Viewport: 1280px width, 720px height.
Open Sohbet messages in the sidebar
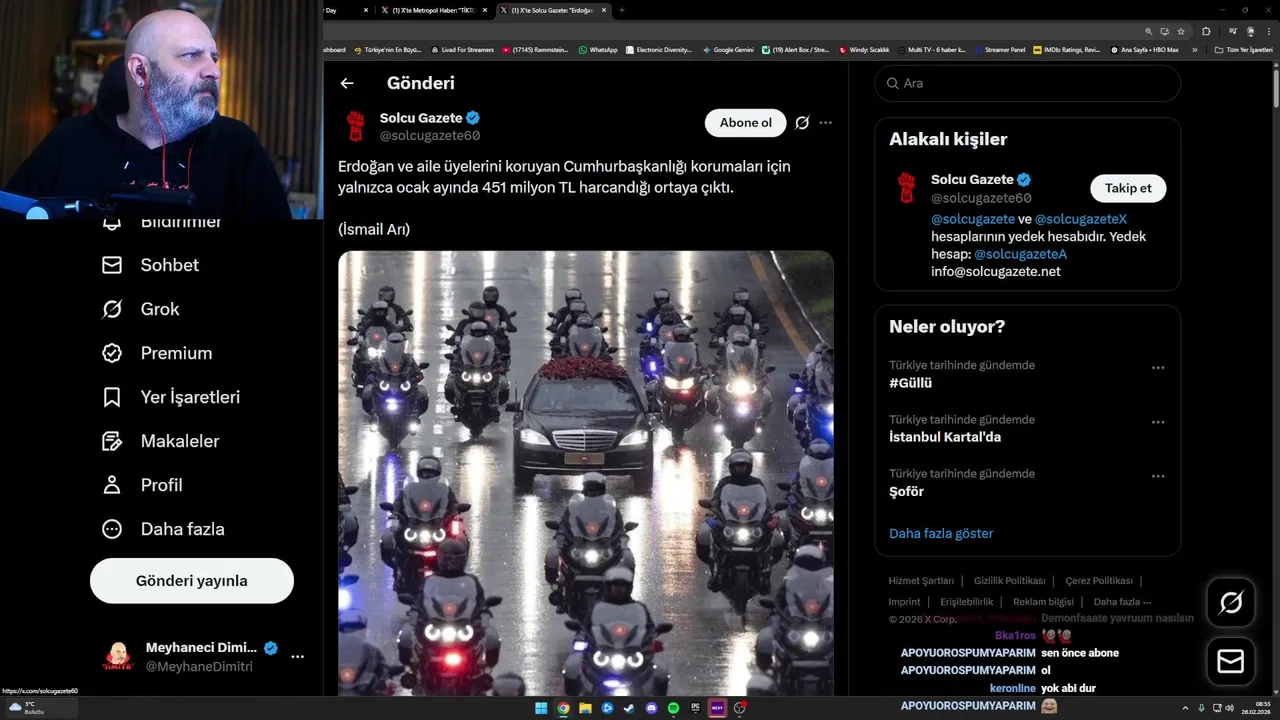(151, 265)
